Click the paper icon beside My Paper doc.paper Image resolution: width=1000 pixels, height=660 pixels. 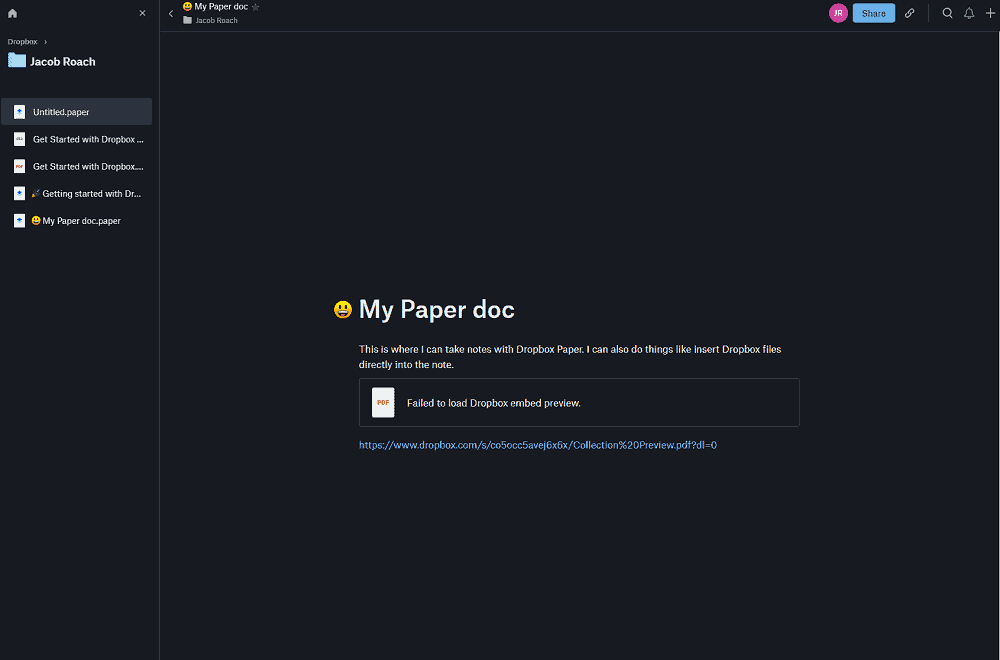pos(20,221)
